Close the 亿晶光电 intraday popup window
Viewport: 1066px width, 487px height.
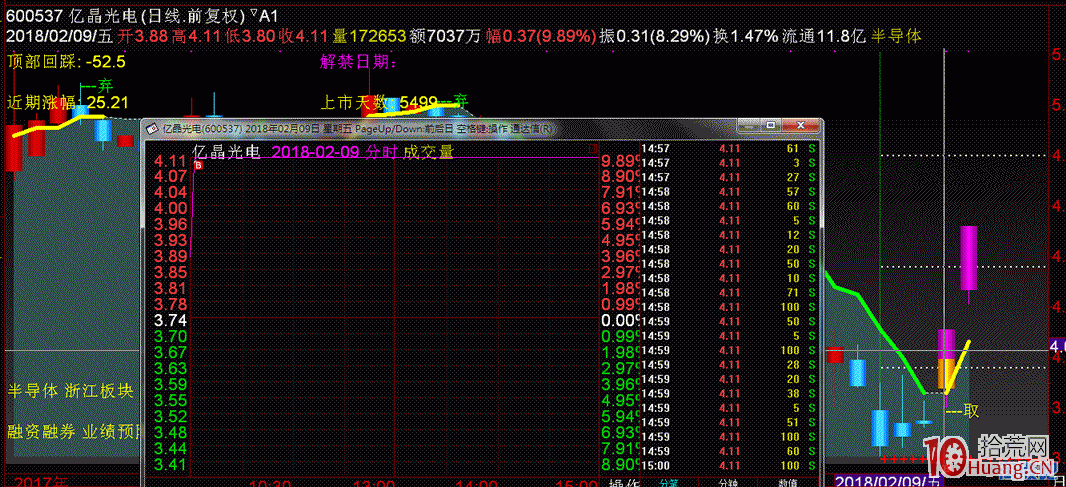point(800,126)
